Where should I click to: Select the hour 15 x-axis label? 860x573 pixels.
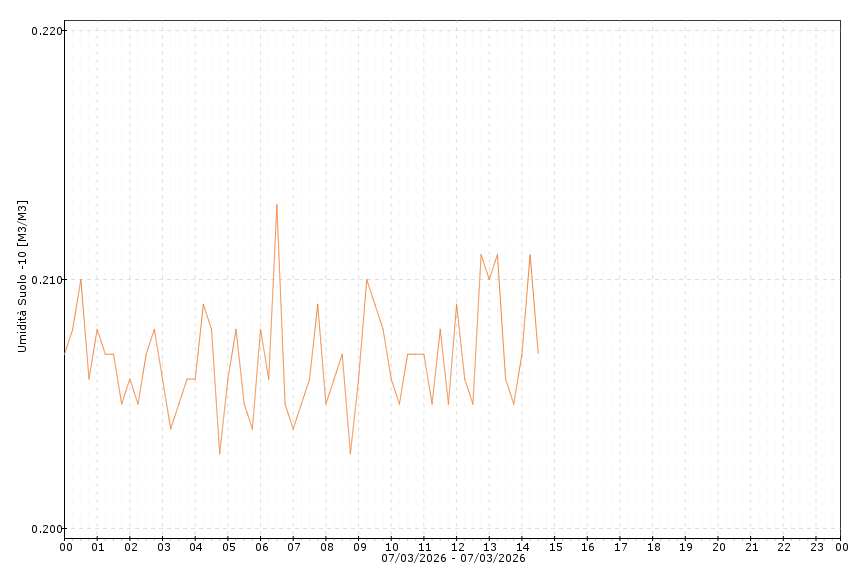point(555,547)
